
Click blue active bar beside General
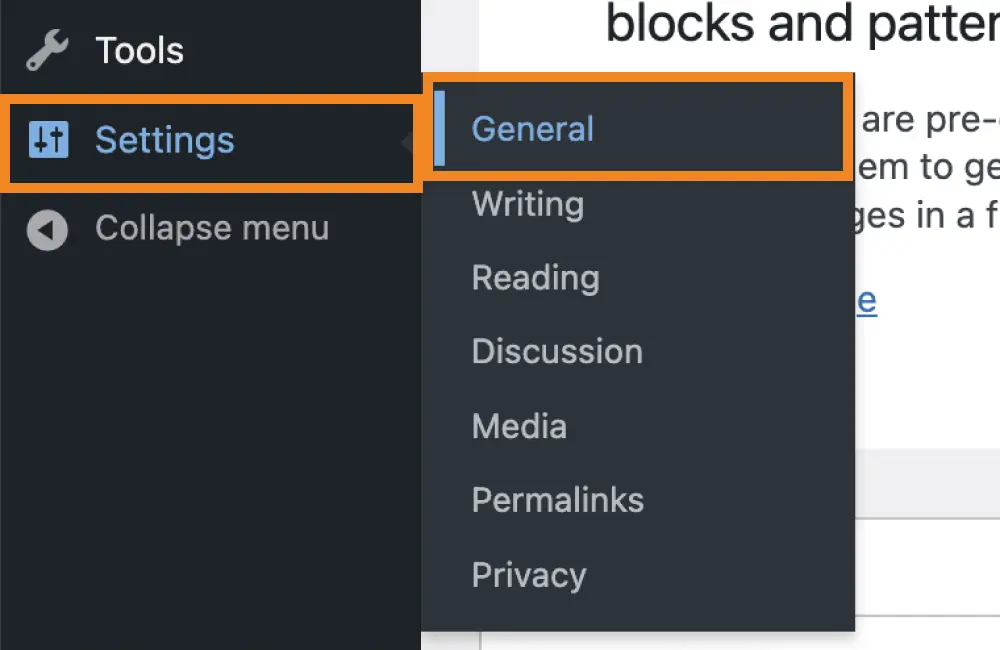click(x=439, y=129)
